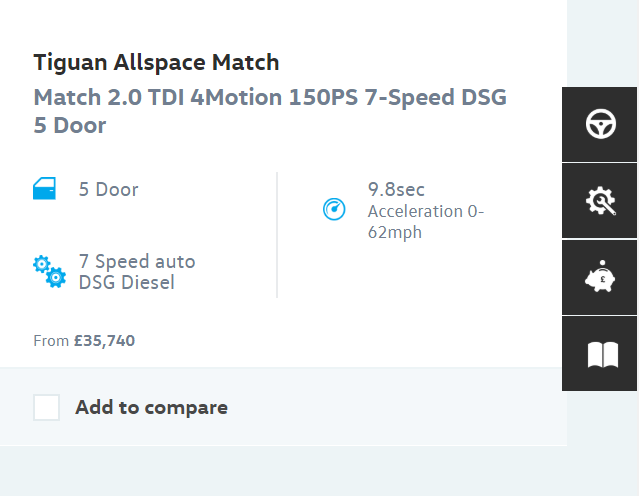The width and height of the screenshot is (639, 496).
Task: Open the Tiguan Allspace Match title
Action: click(156, 62)
